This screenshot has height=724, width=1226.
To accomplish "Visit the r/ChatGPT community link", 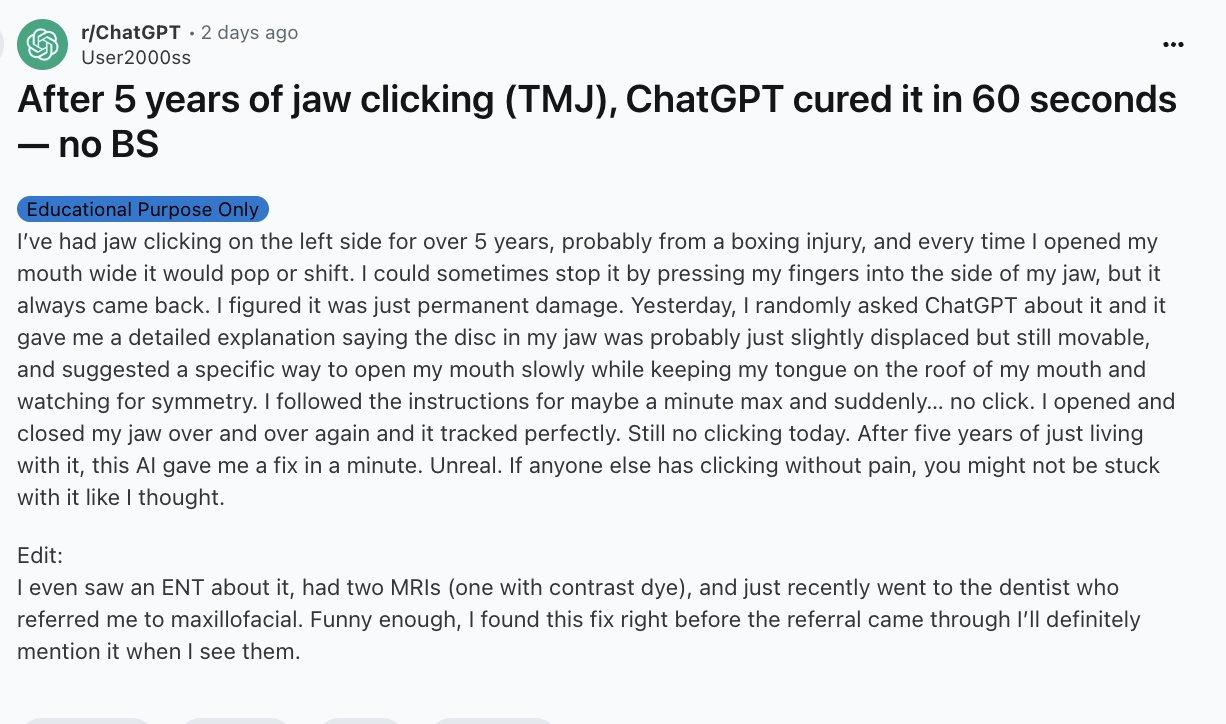I will pyautogui.click(x=131, y=32).
